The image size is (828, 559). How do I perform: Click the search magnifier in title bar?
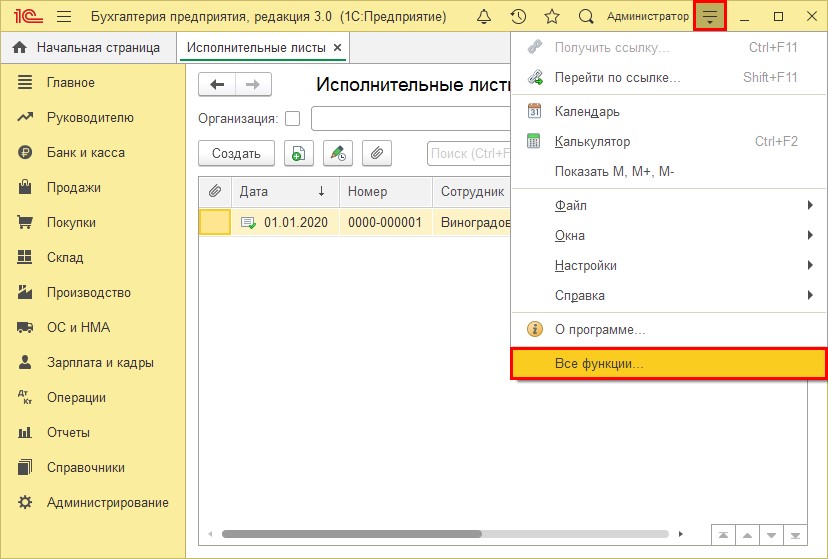tap(586, 17)
